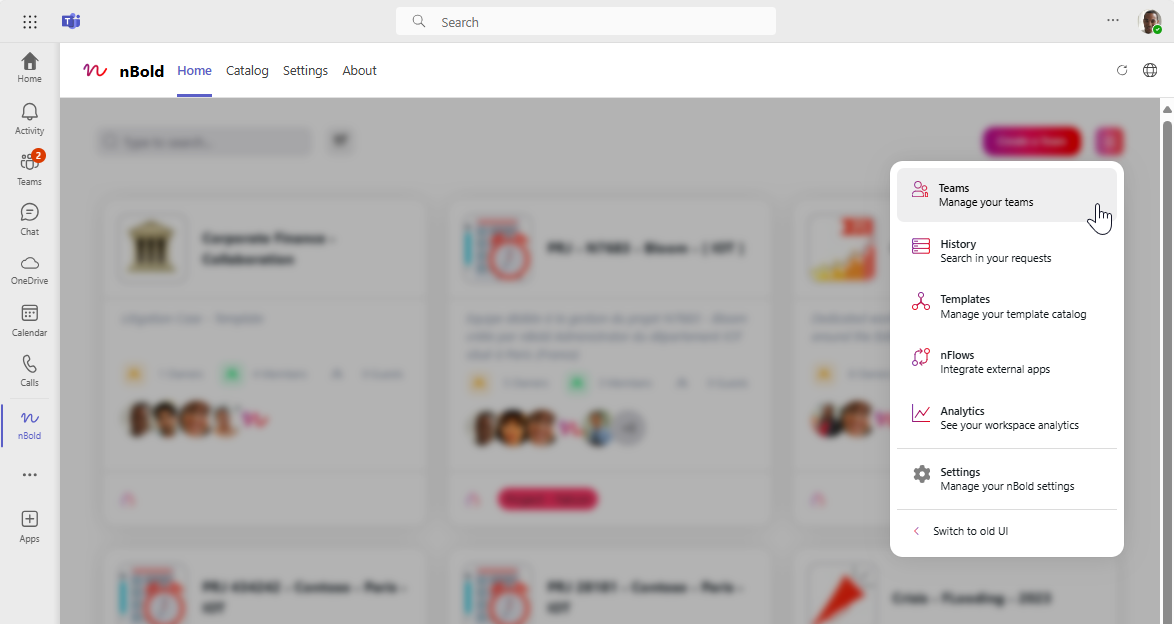Open the app launcher grid icon
This screenshot has height=624, width=1174.
tap(30, 22)
